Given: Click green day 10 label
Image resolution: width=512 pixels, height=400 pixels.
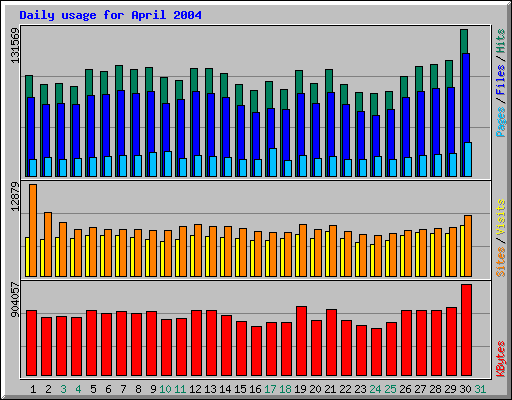Looking at the screenshot, I should (165, 389).
